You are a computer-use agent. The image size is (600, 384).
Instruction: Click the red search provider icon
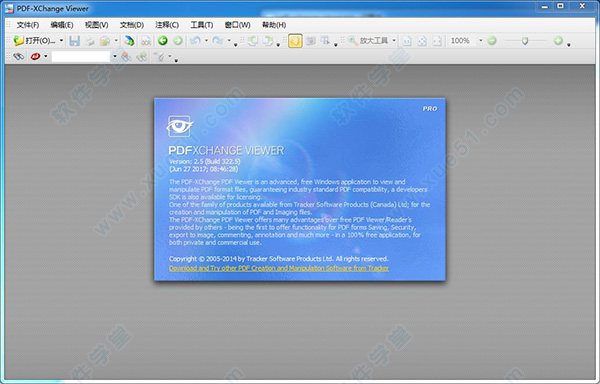(35, 57)
